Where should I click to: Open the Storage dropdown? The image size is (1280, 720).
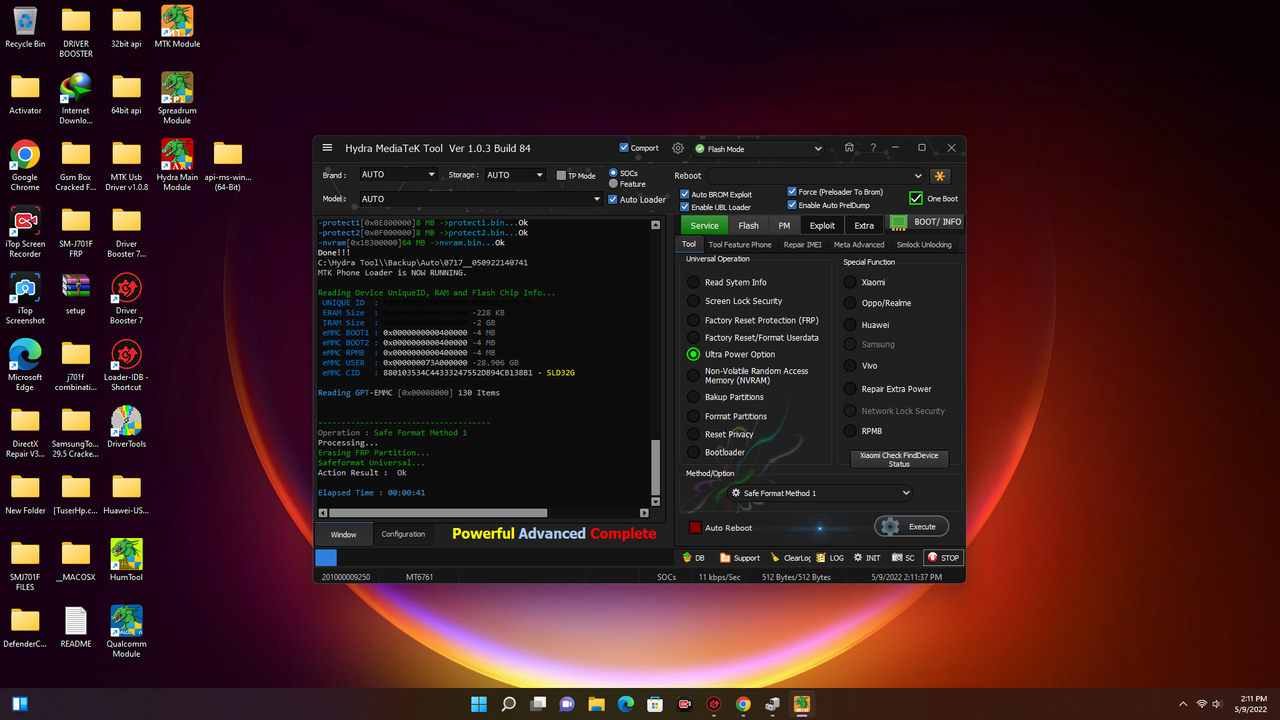(514, 175)
